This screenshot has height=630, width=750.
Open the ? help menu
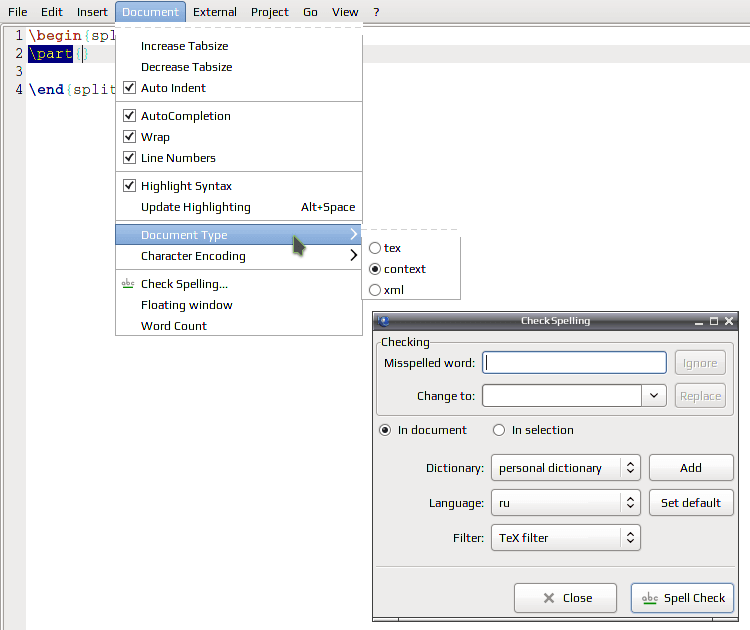coord(376,12)
